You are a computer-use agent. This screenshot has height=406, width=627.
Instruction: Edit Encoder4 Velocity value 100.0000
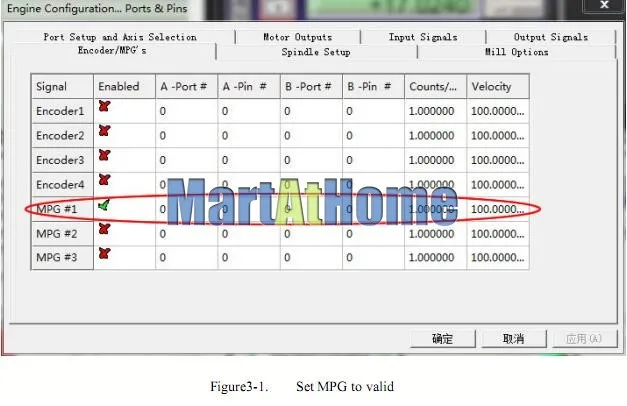[x=498, y=185]
